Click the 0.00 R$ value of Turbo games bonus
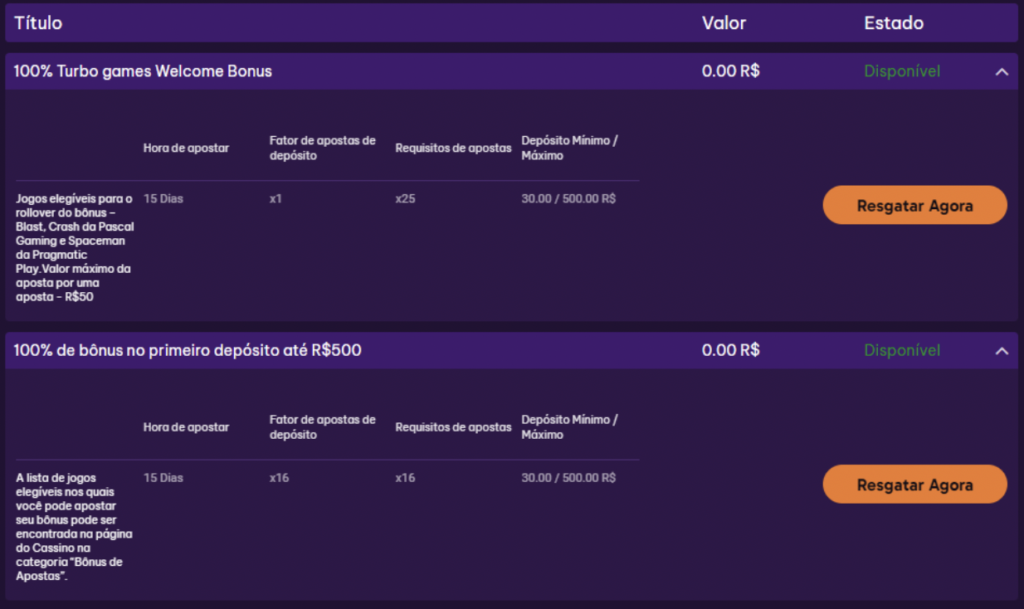Screen dimensions: 1024x609 731,71
